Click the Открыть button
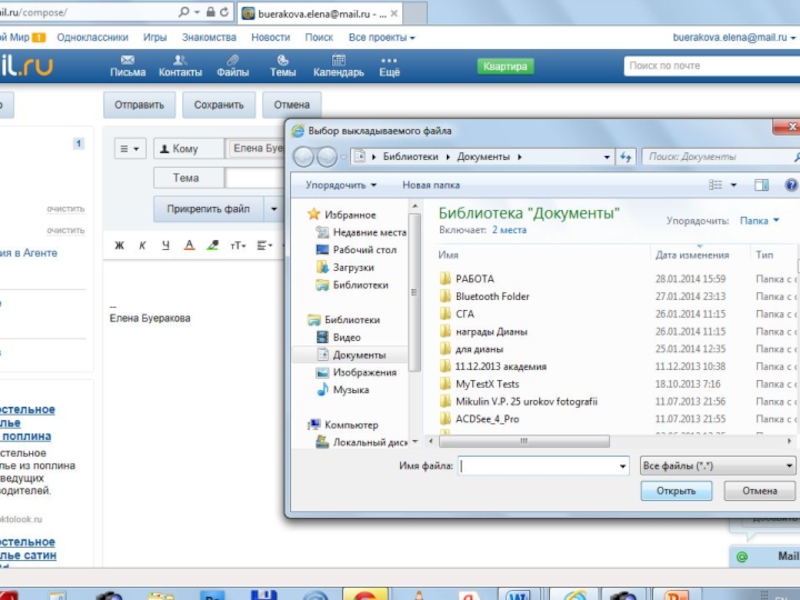Image resolution: width=800 pixels, height=600 pixels. coord(676,491)
